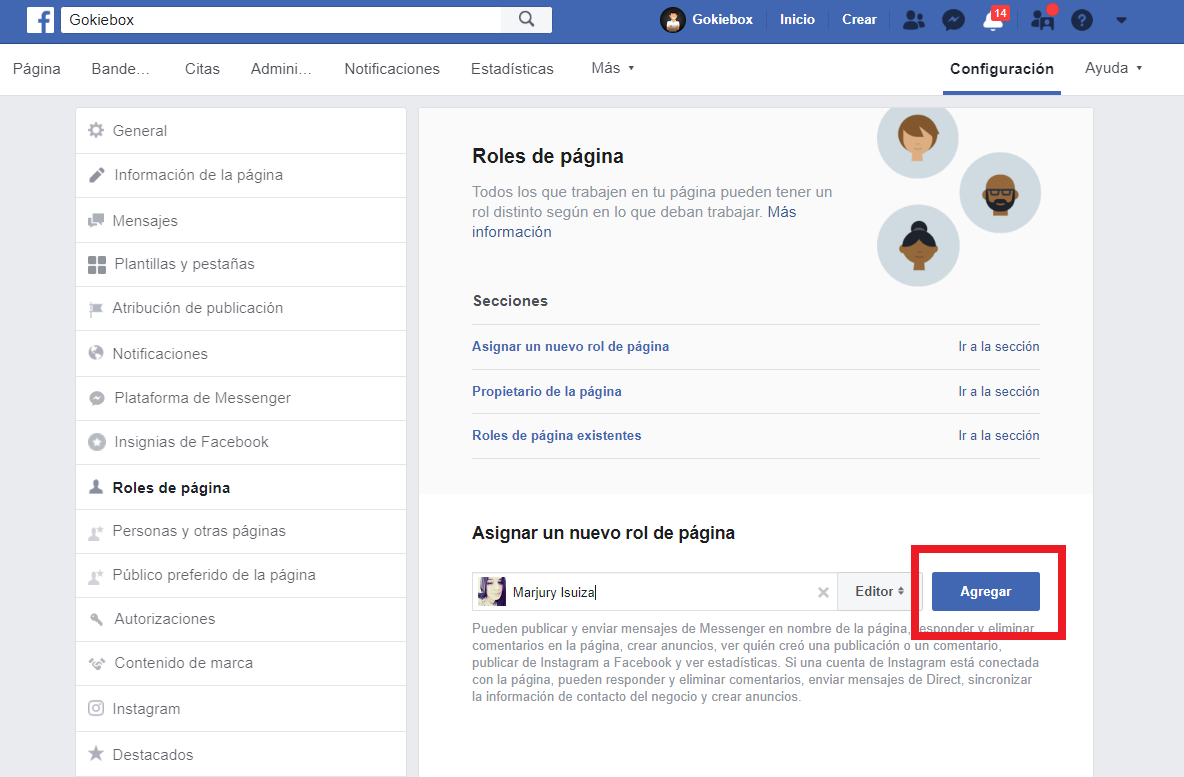Viewport: 1184px width, 777px height.
Task: Open notifications bell with 14 badge
Action: (994, 19)
